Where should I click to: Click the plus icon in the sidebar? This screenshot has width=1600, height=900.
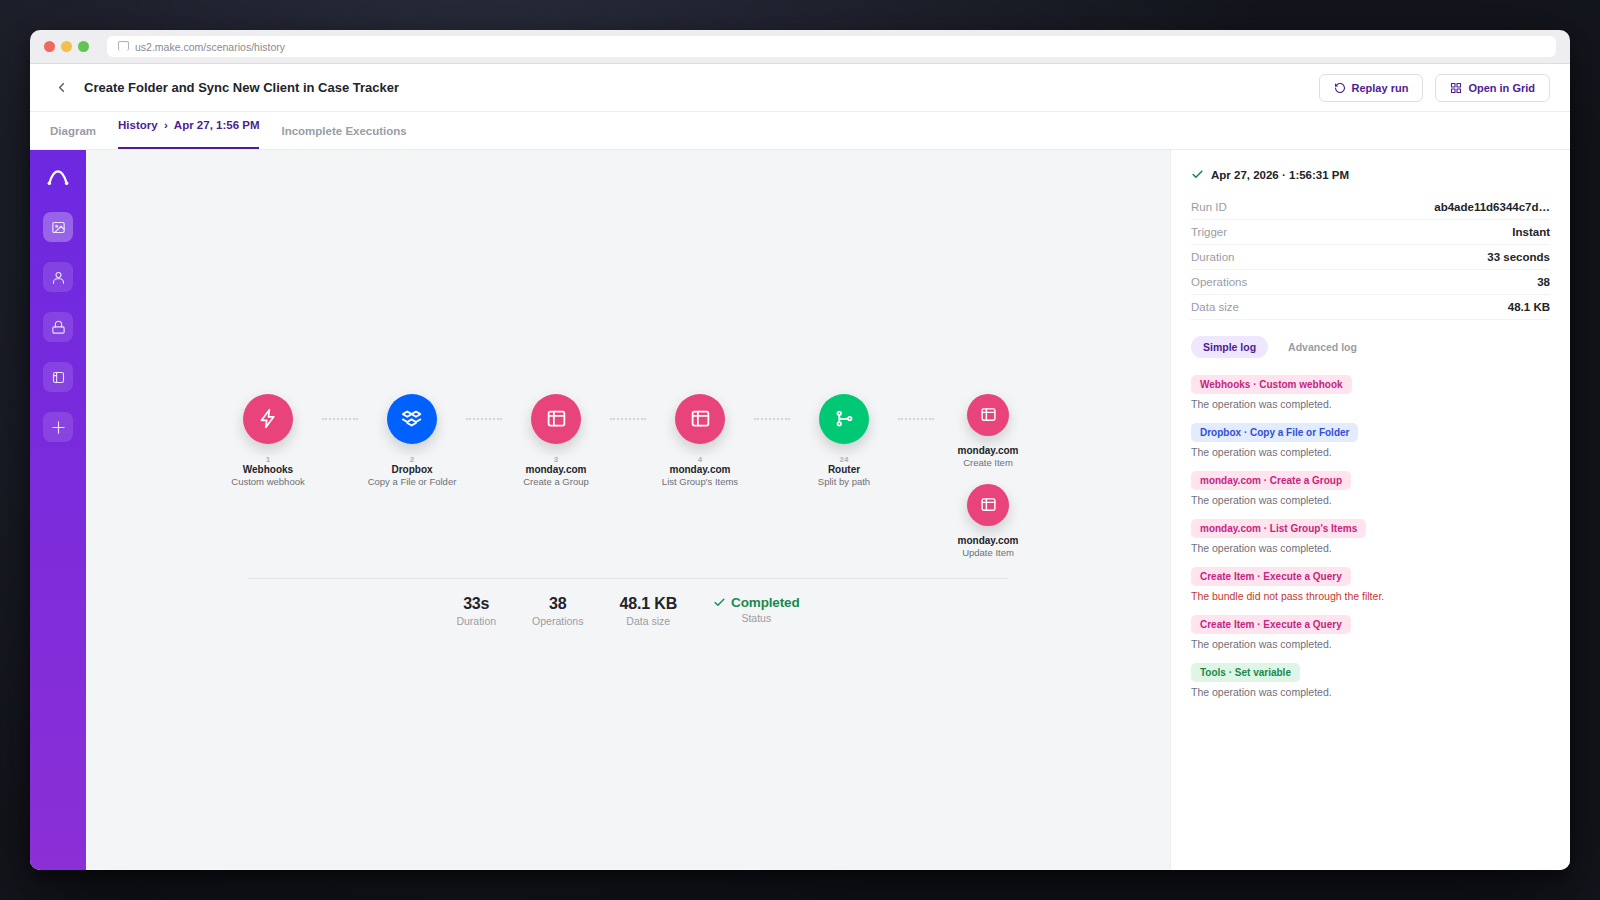pyautogui.click(x=58, y=427)
